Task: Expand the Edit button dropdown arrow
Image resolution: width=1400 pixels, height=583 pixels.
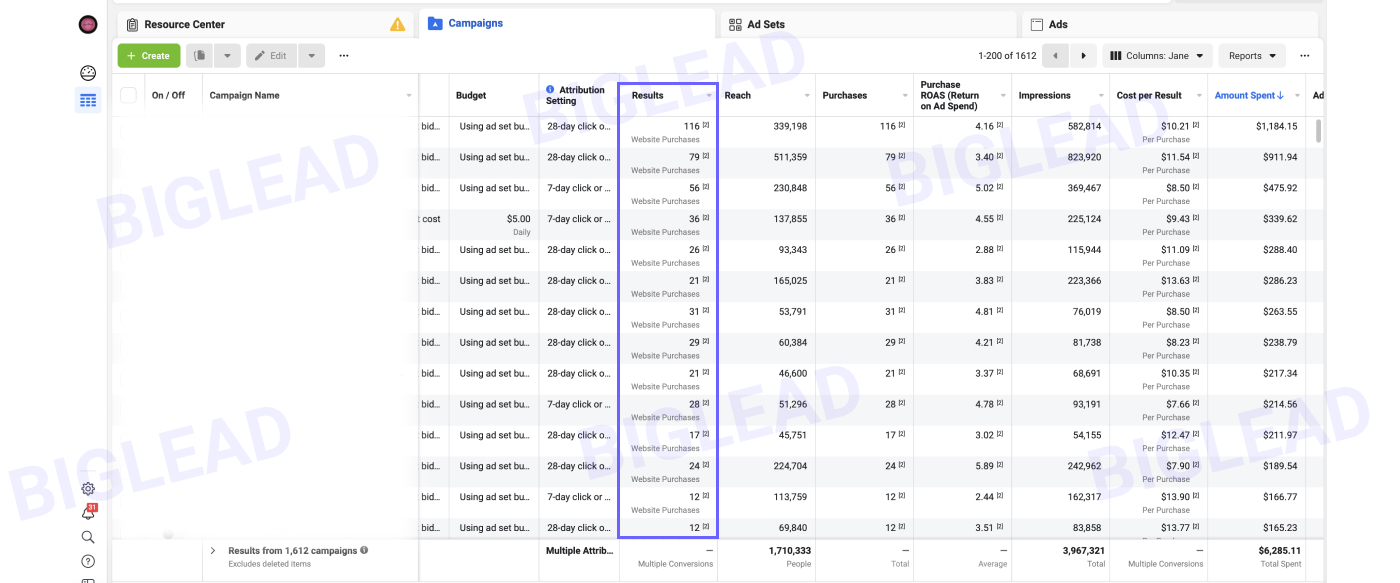Action: tap(312, 56)
